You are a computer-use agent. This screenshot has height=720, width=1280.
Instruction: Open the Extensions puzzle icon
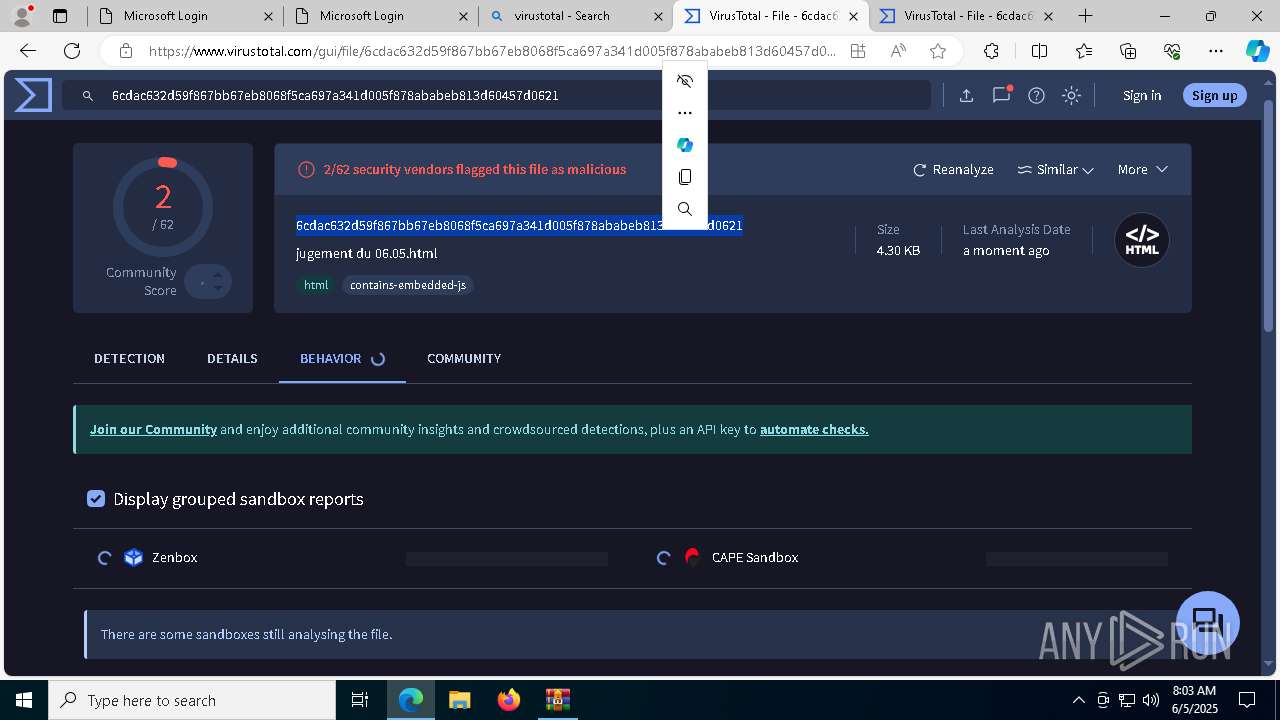(x=991, y=51)
